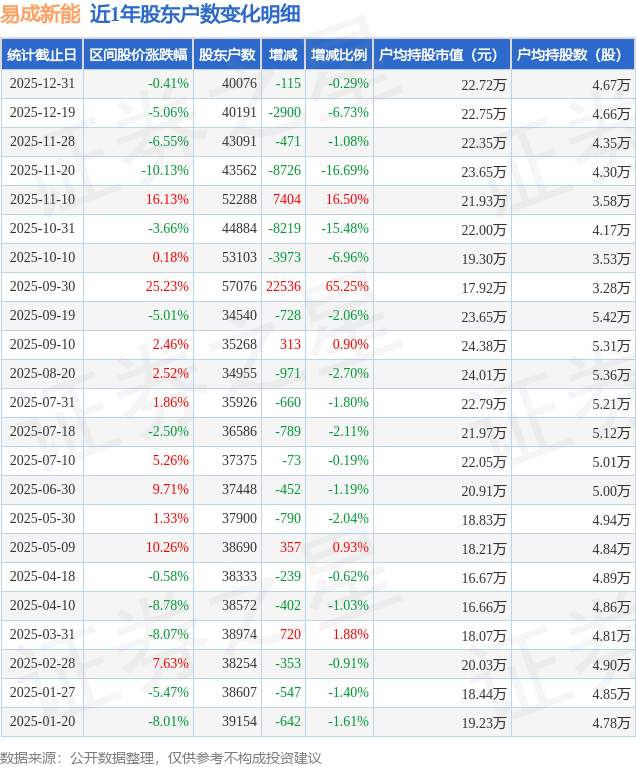
Task: Click the 22536 increase value
Action: click(284, 287)
